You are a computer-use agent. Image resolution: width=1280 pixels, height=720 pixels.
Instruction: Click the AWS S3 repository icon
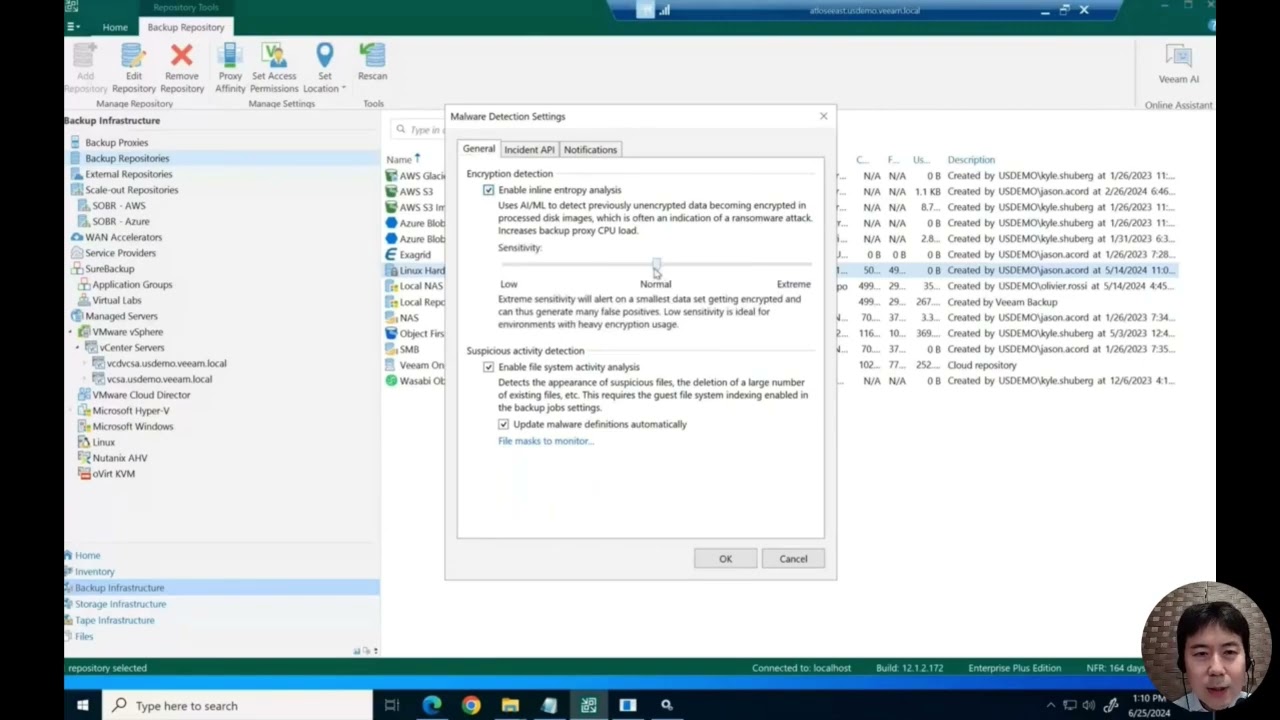pyautogui.click(x=392, y=191)
